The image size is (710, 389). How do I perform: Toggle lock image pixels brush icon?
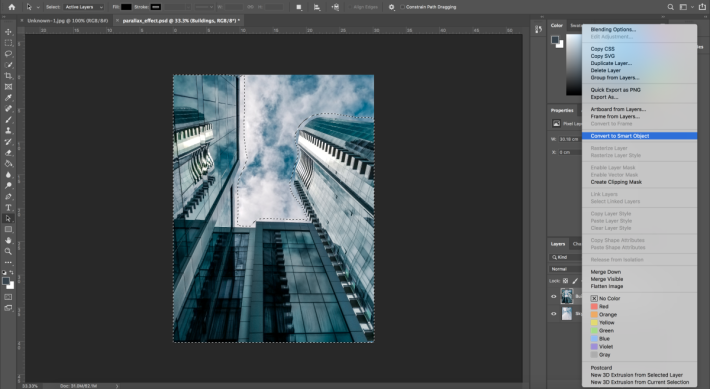pyautogui.click(x=575, y=281)
